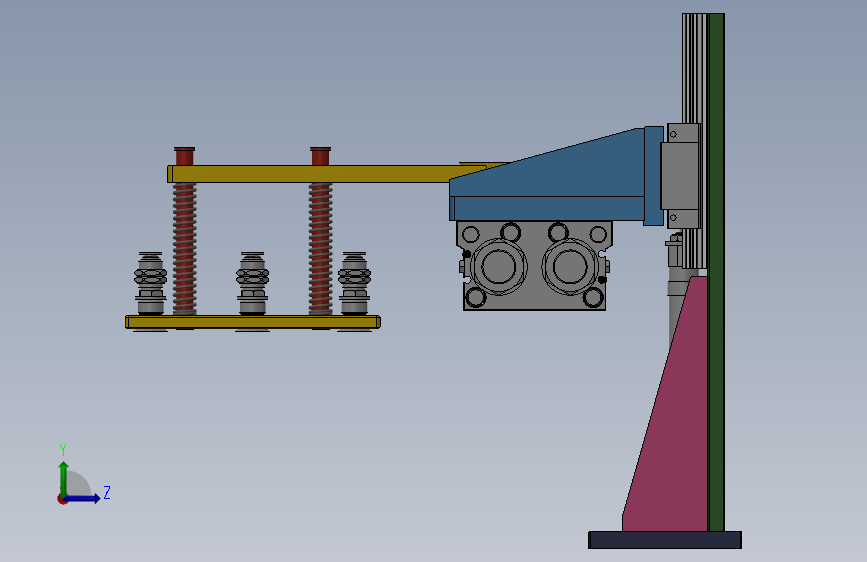Select the gray slider block on the rail
867x562 pixels.
(682, 176)
